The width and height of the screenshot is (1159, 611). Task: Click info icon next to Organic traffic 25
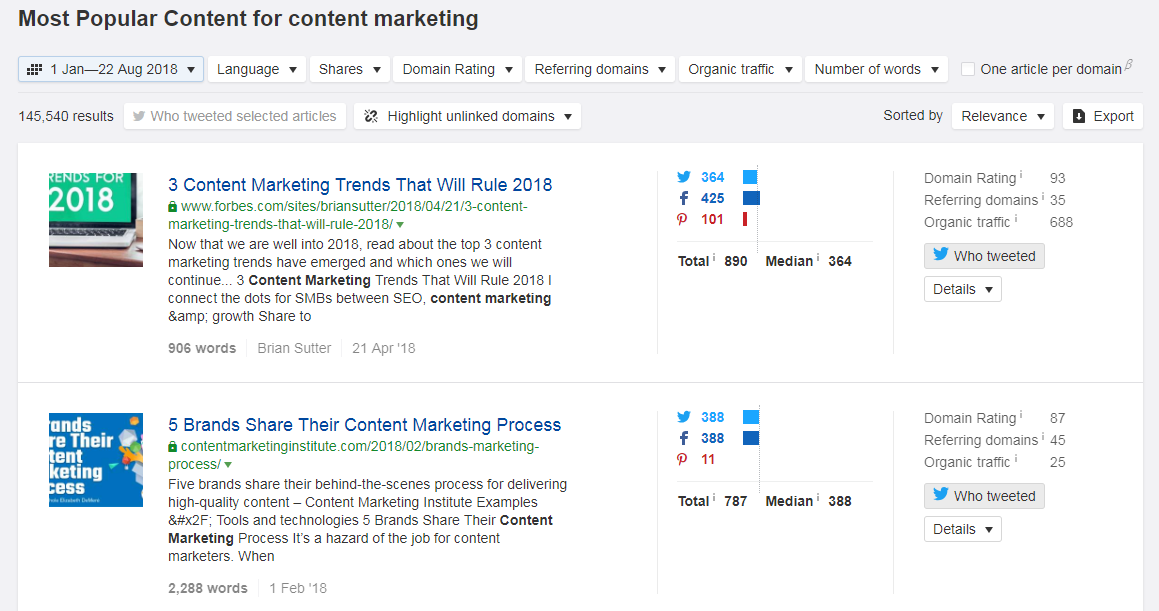1016,459
